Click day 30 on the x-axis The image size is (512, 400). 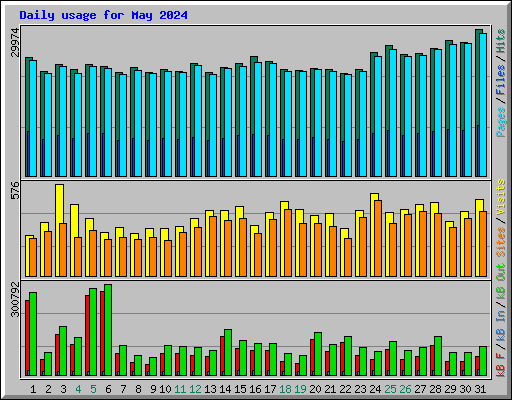(x=465, y=389)
